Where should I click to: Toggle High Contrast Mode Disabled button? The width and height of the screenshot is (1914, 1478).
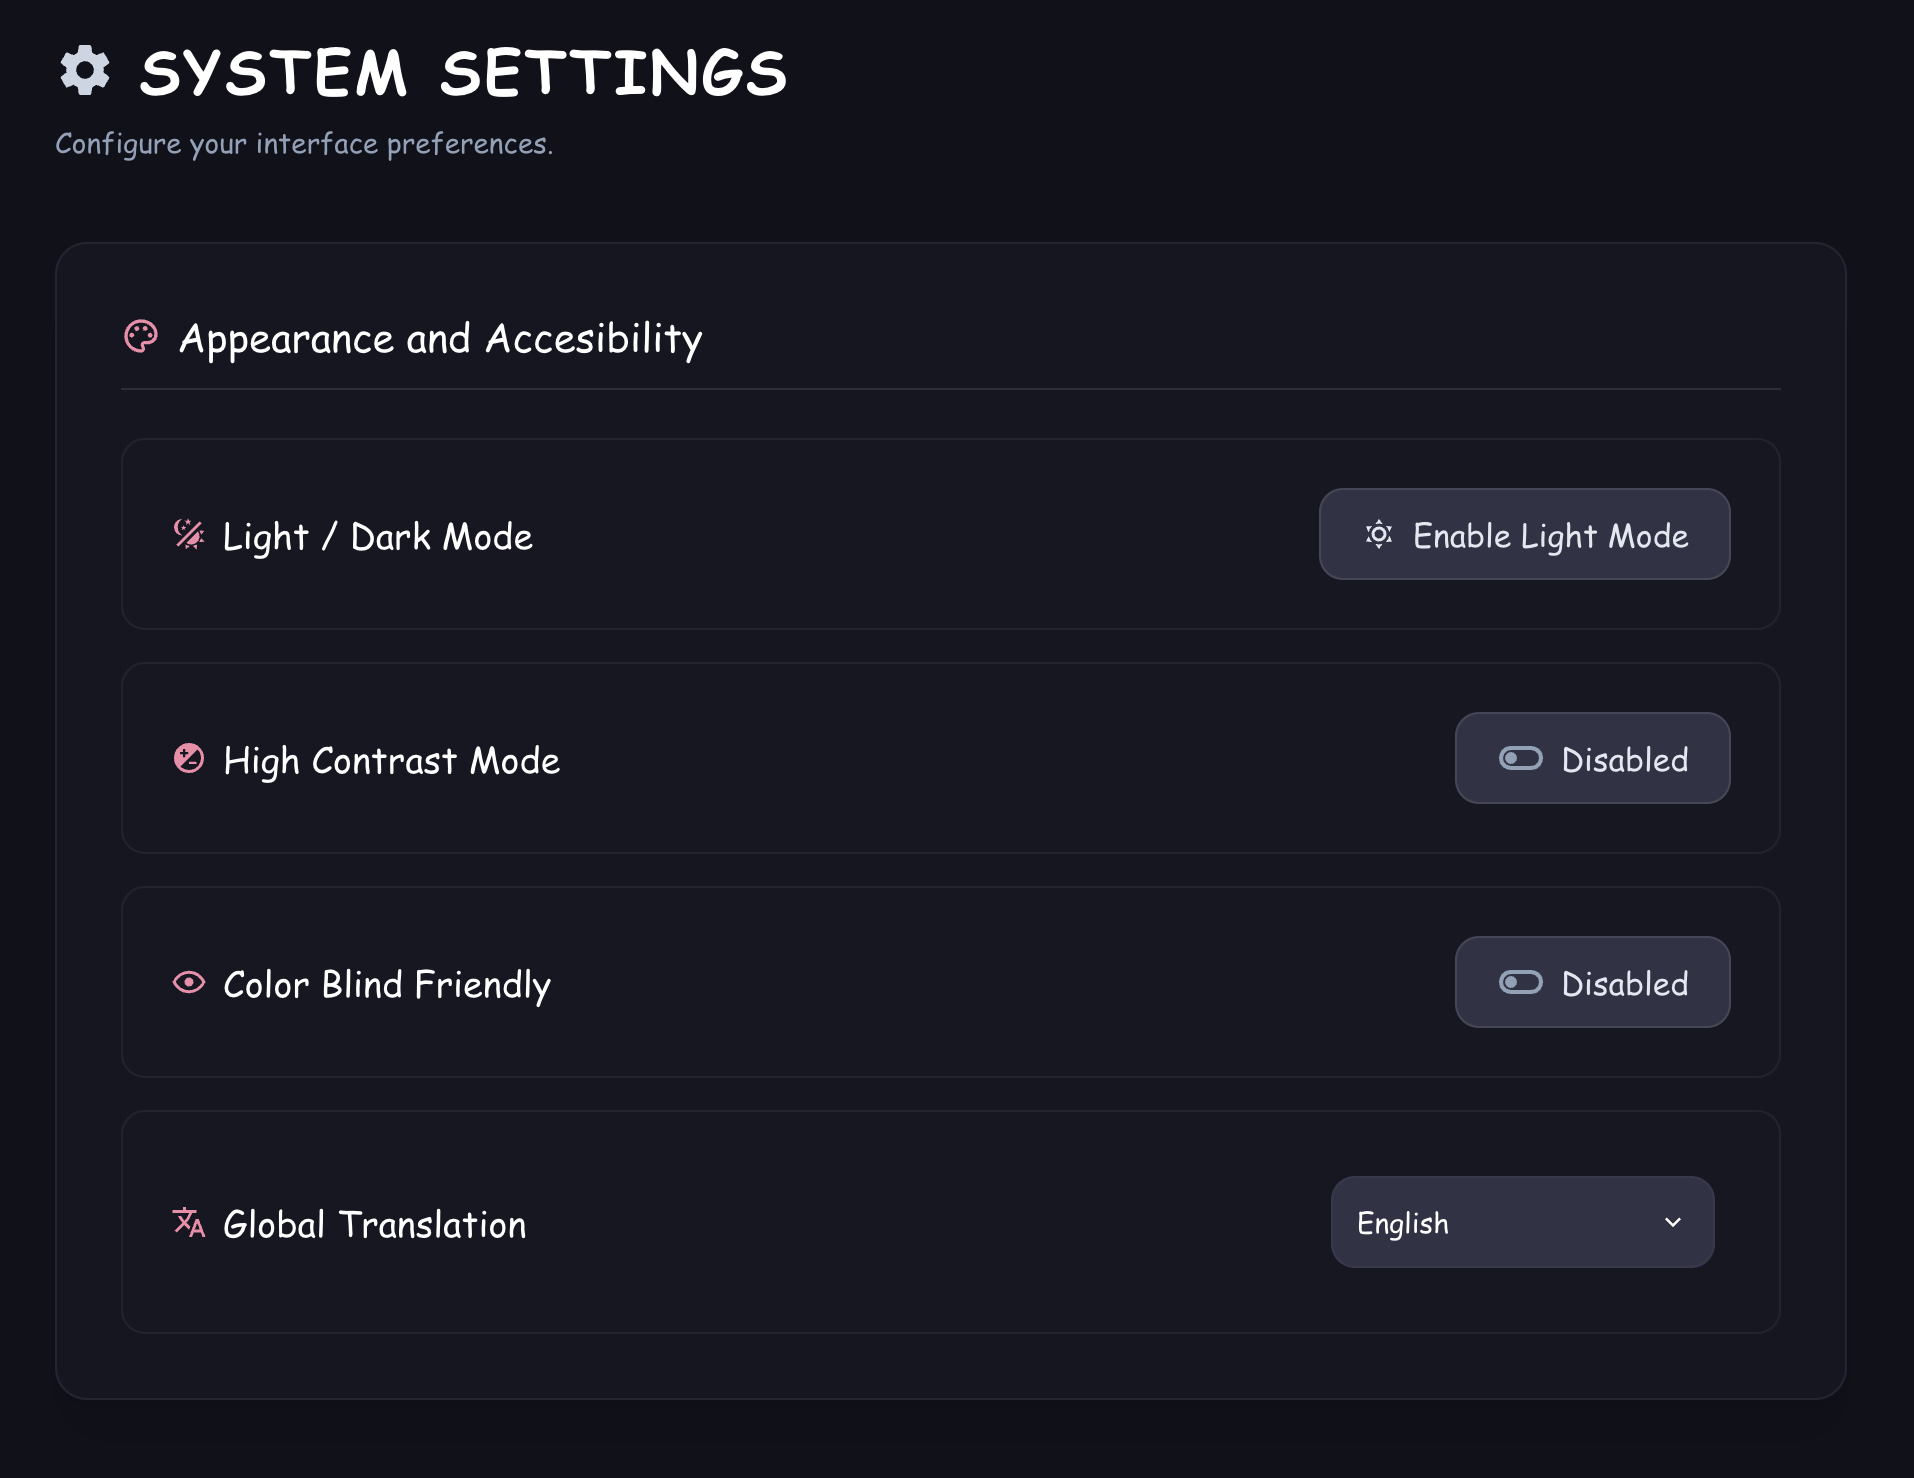[x=1592, y=759]
